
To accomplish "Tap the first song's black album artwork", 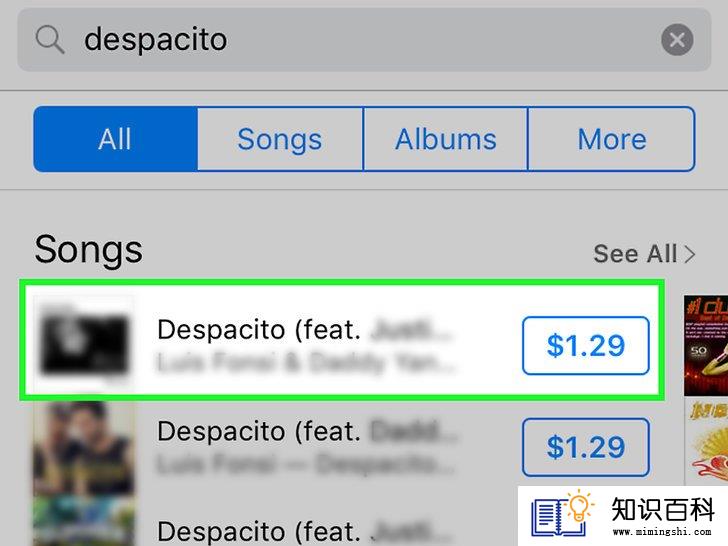I will pos(84,342).
